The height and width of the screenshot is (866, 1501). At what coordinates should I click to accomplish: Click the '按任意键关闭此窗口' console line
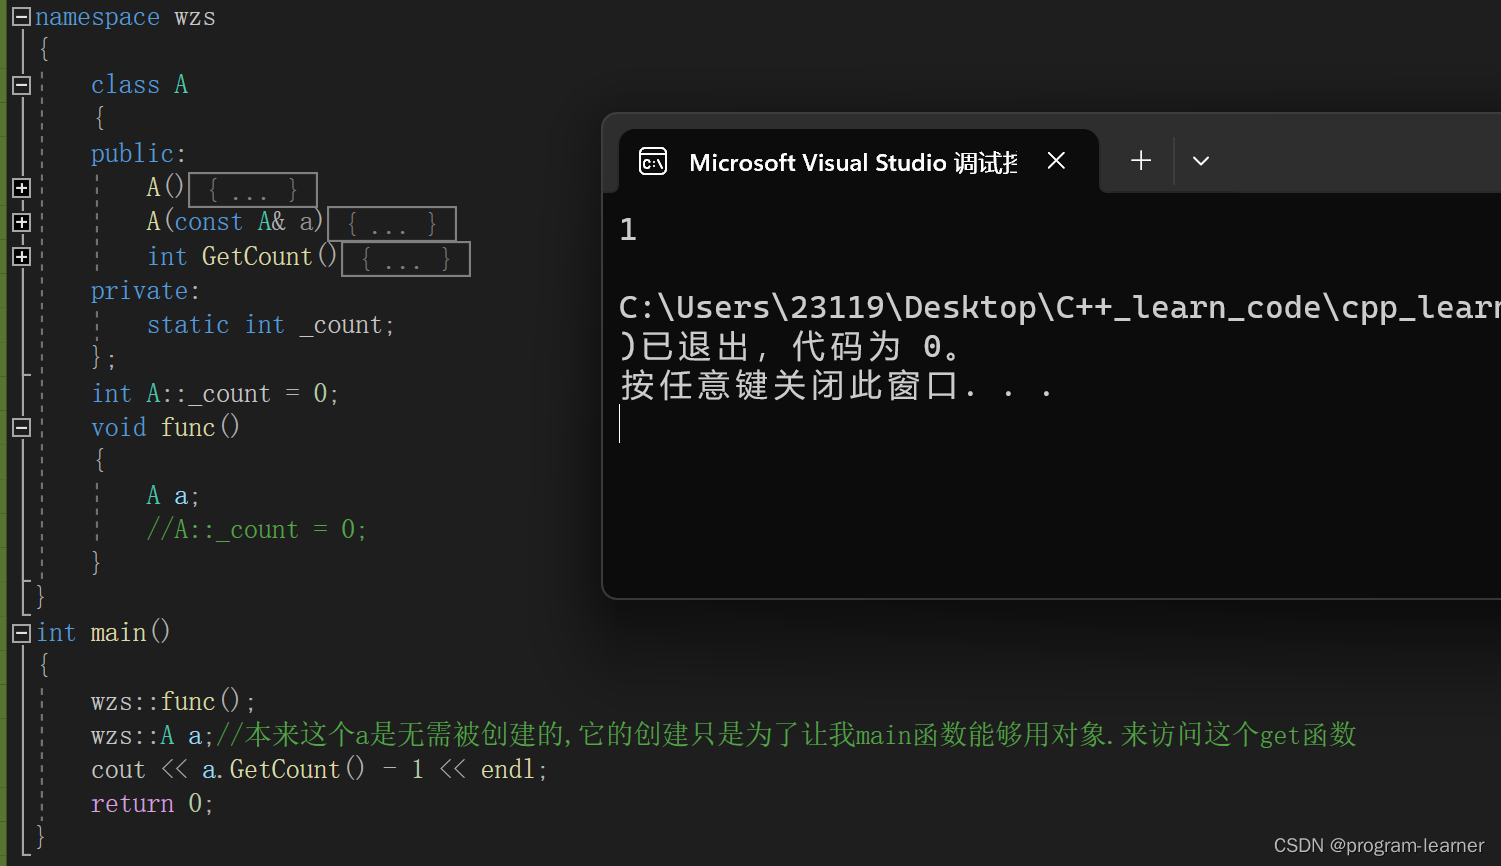point(836,386)
